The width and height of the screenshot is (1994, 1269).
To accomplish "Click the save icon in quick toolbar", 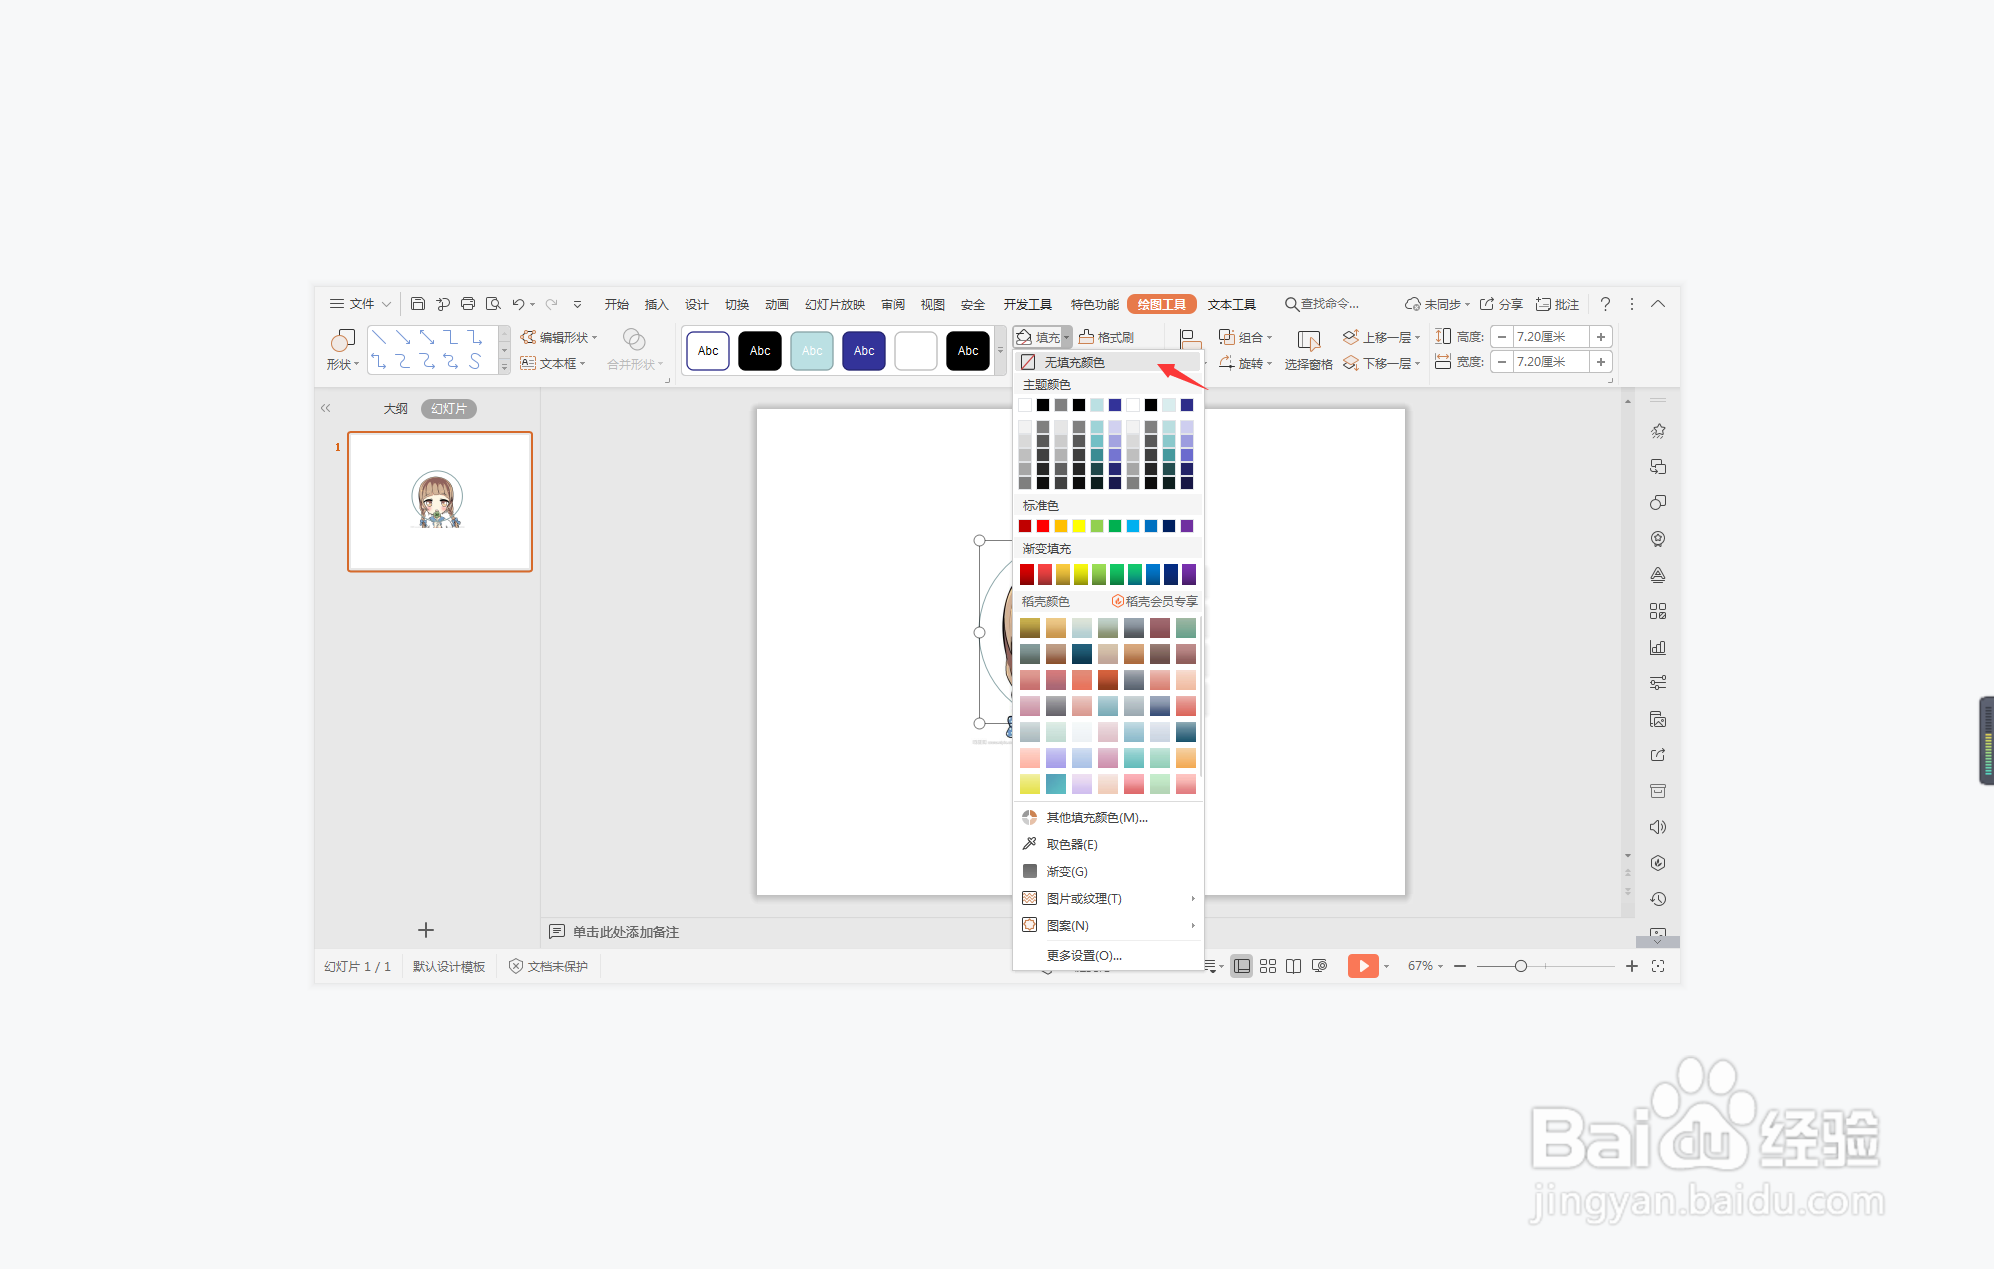I will coord(418,304).
